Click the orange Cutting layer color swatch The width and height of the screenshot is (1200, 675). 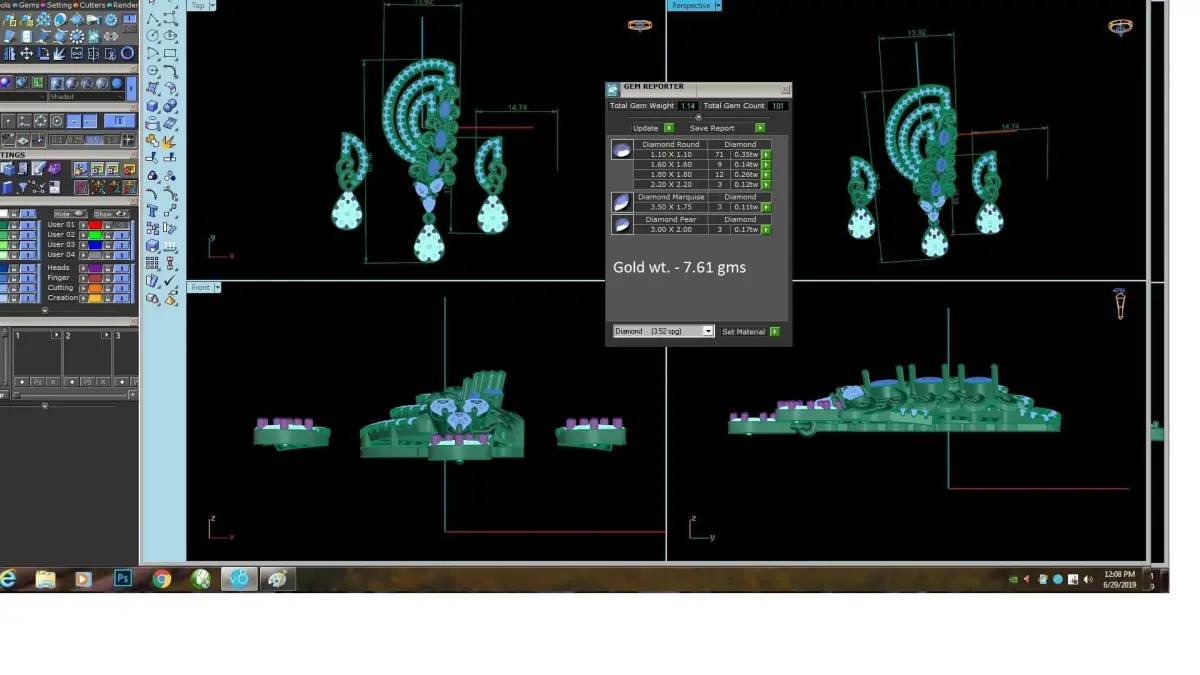coord(95,288)
